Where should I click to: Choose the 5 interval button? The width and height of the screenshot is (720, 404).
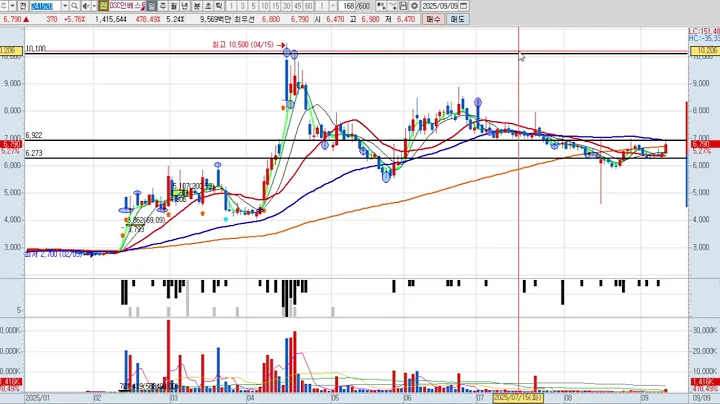tap(253, 6)
